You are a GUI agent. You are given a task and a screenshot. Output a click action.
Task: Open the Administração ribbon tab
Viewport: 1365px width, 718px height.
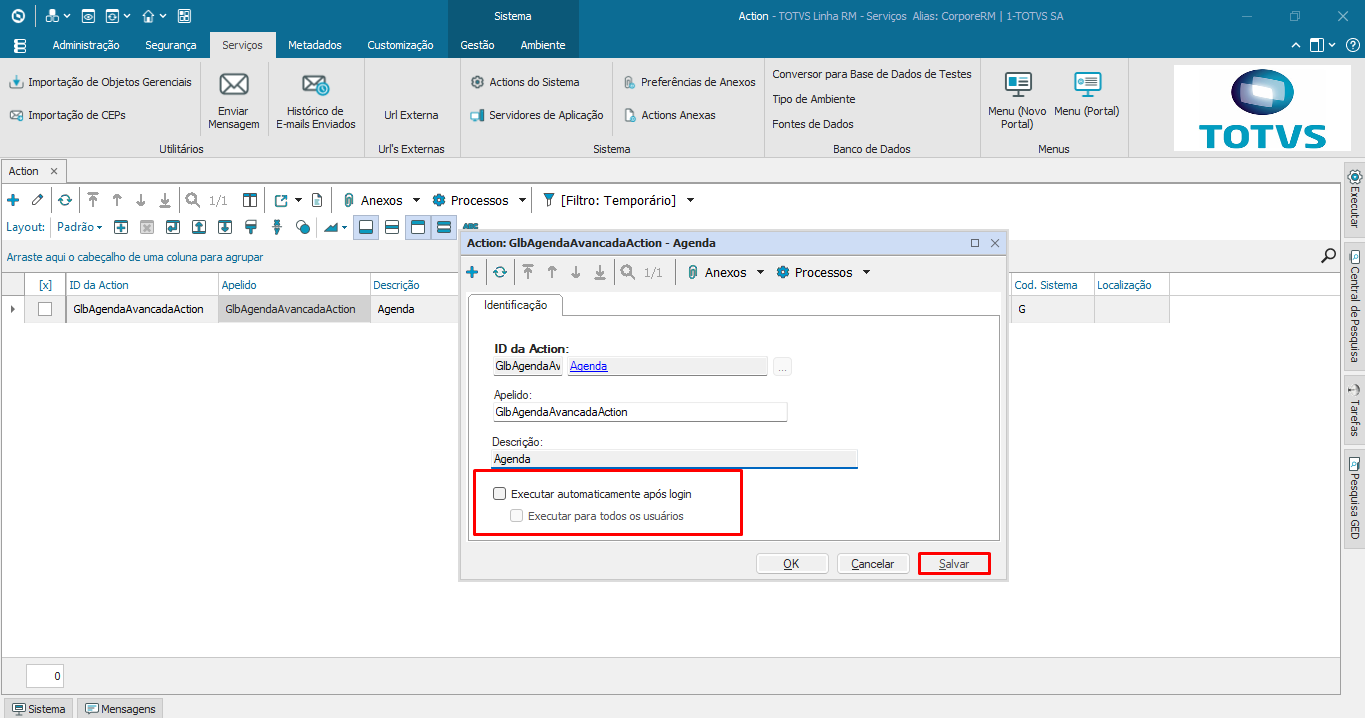86,45
